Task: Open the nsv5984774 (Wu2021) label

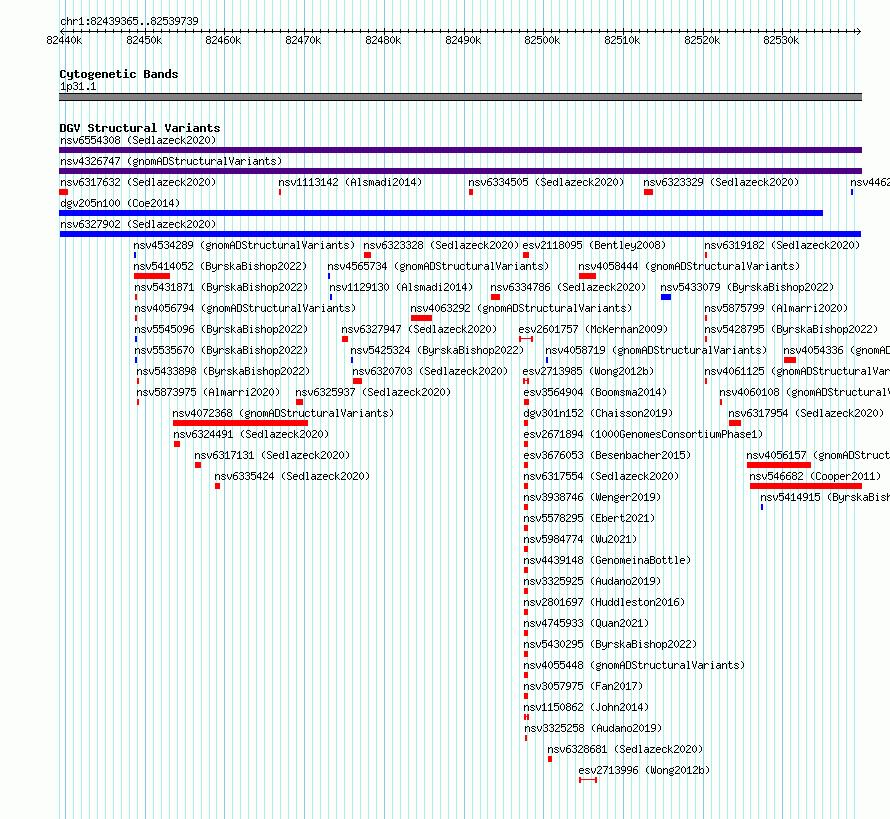Action: [x=580, y=539]
